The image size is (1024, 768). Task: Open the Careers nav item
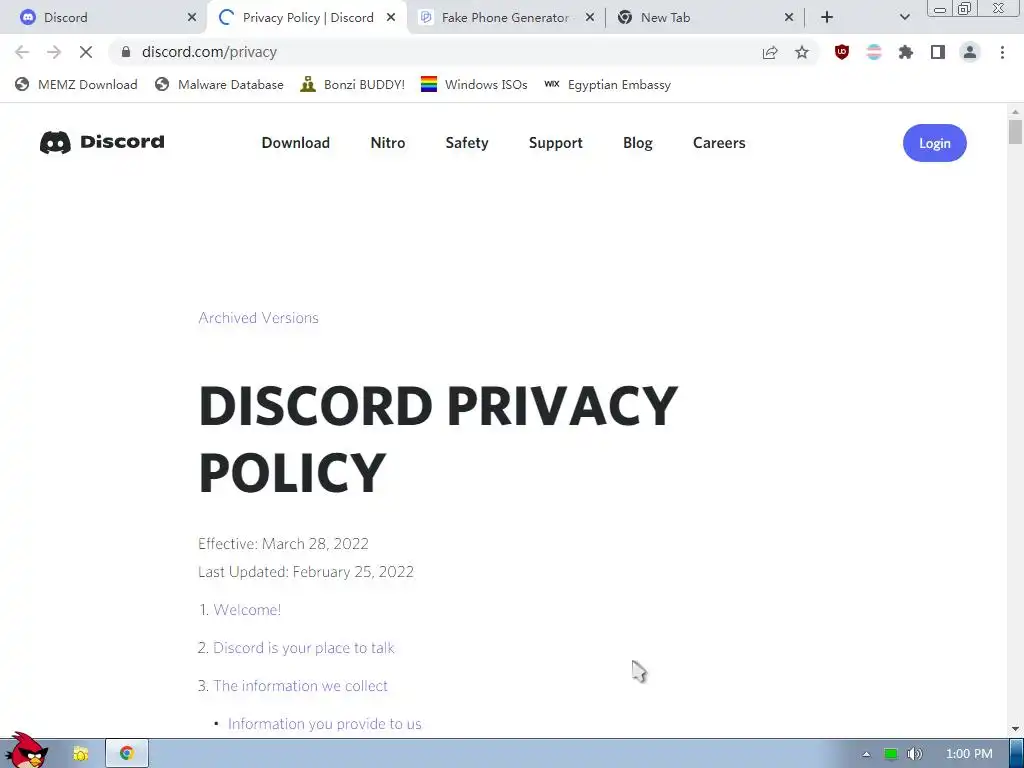719,142
